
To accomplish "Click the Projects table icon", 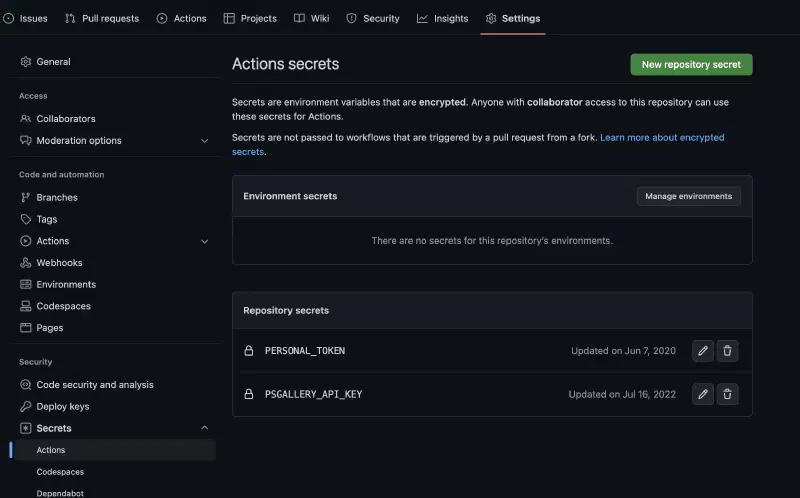I will pyautogui.click(x=229, y=18).
